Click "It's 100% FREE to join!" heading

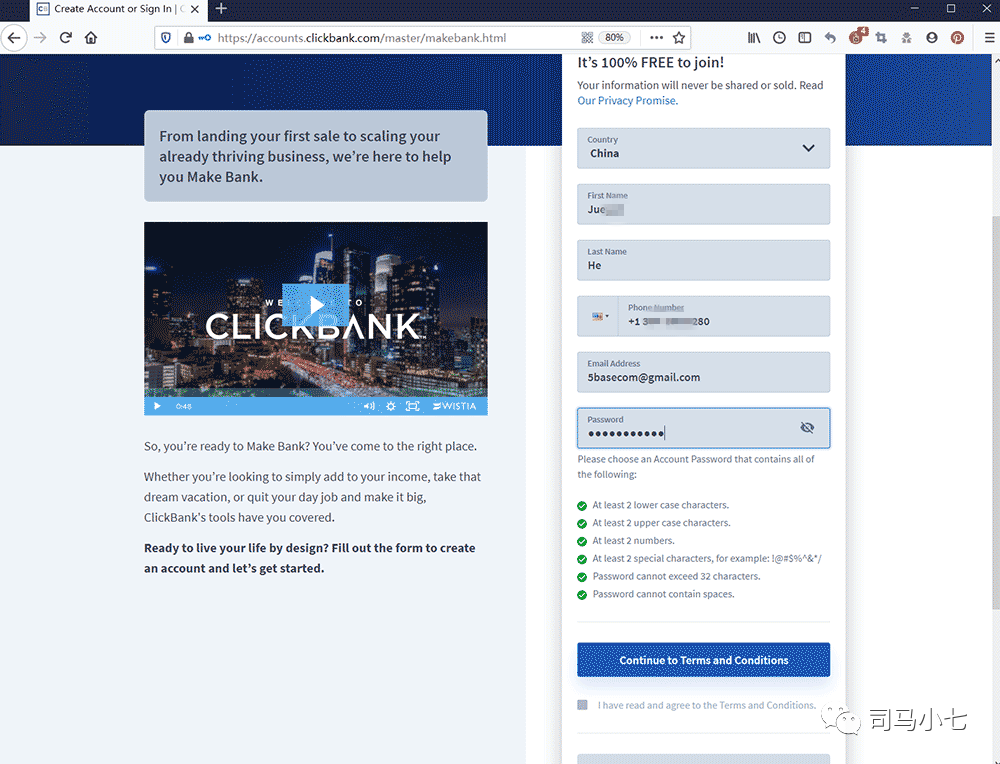[651, 62]
